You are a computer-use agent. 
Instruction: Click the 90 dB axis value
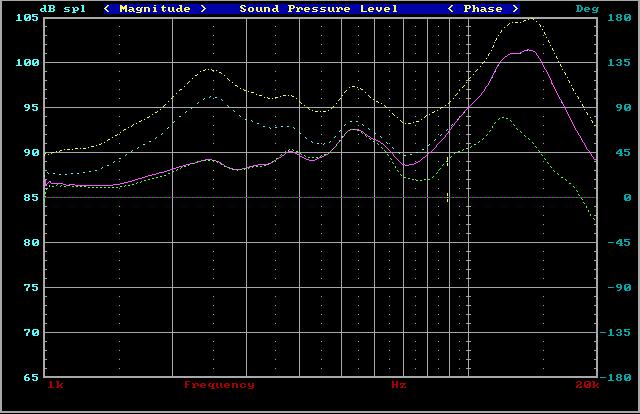point(31,152)
